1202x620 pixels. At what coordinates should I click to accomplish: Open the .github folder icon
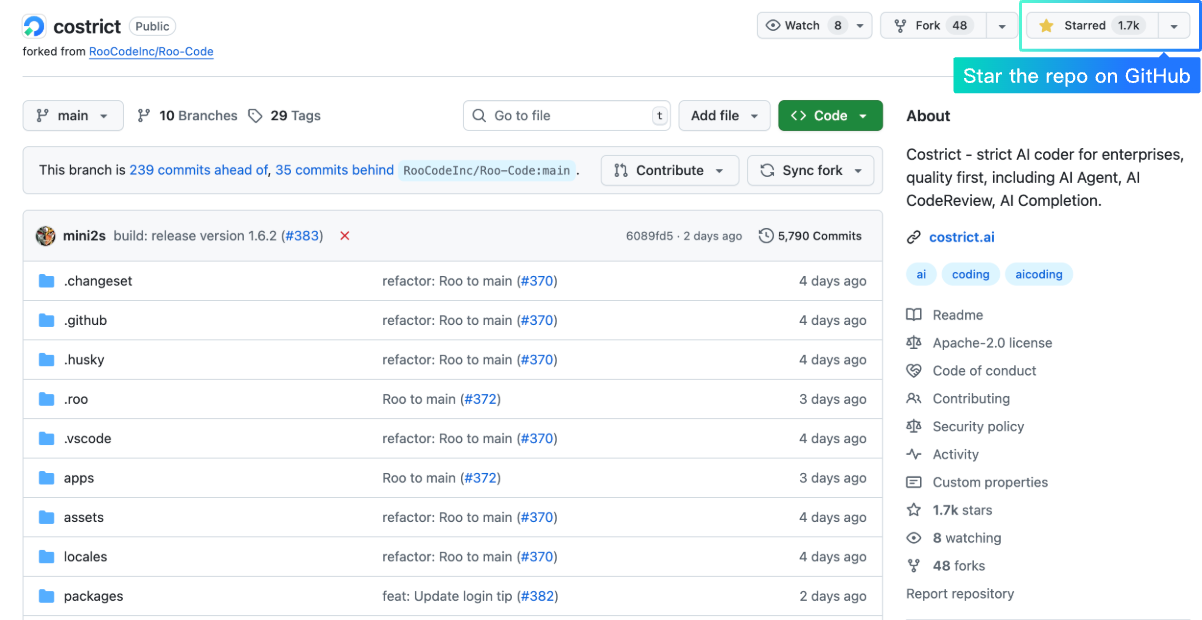[46, 321]
